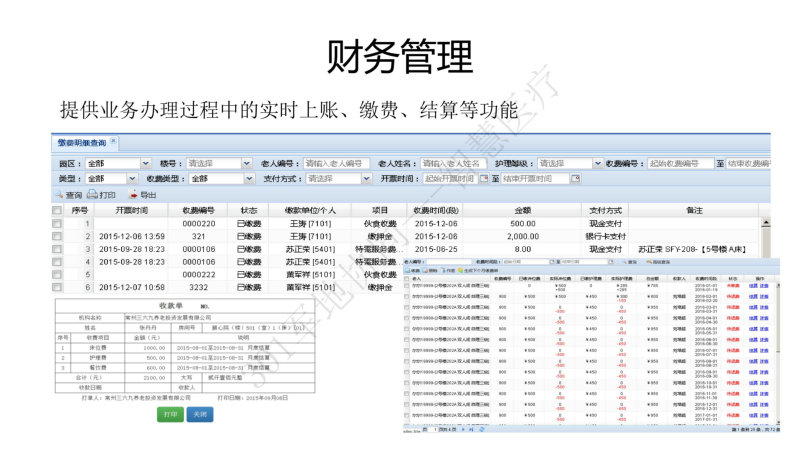The height and width of the screenshot is (450, 800).
Task: Click into the 起始收费编号 input field
Action: (680, 163)
